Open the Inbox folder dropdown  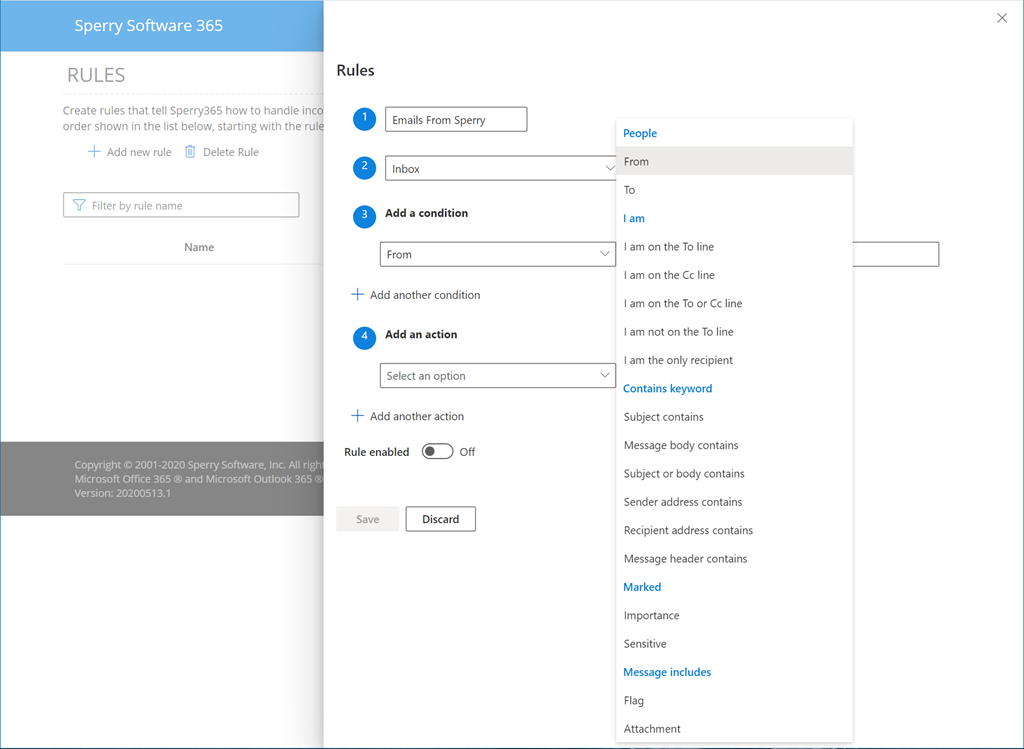(x=500, y=168)
